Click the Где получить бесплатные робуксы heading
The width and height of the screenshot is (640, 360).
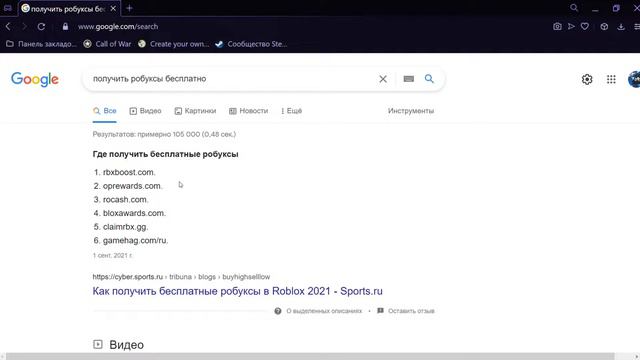point(165,154)
